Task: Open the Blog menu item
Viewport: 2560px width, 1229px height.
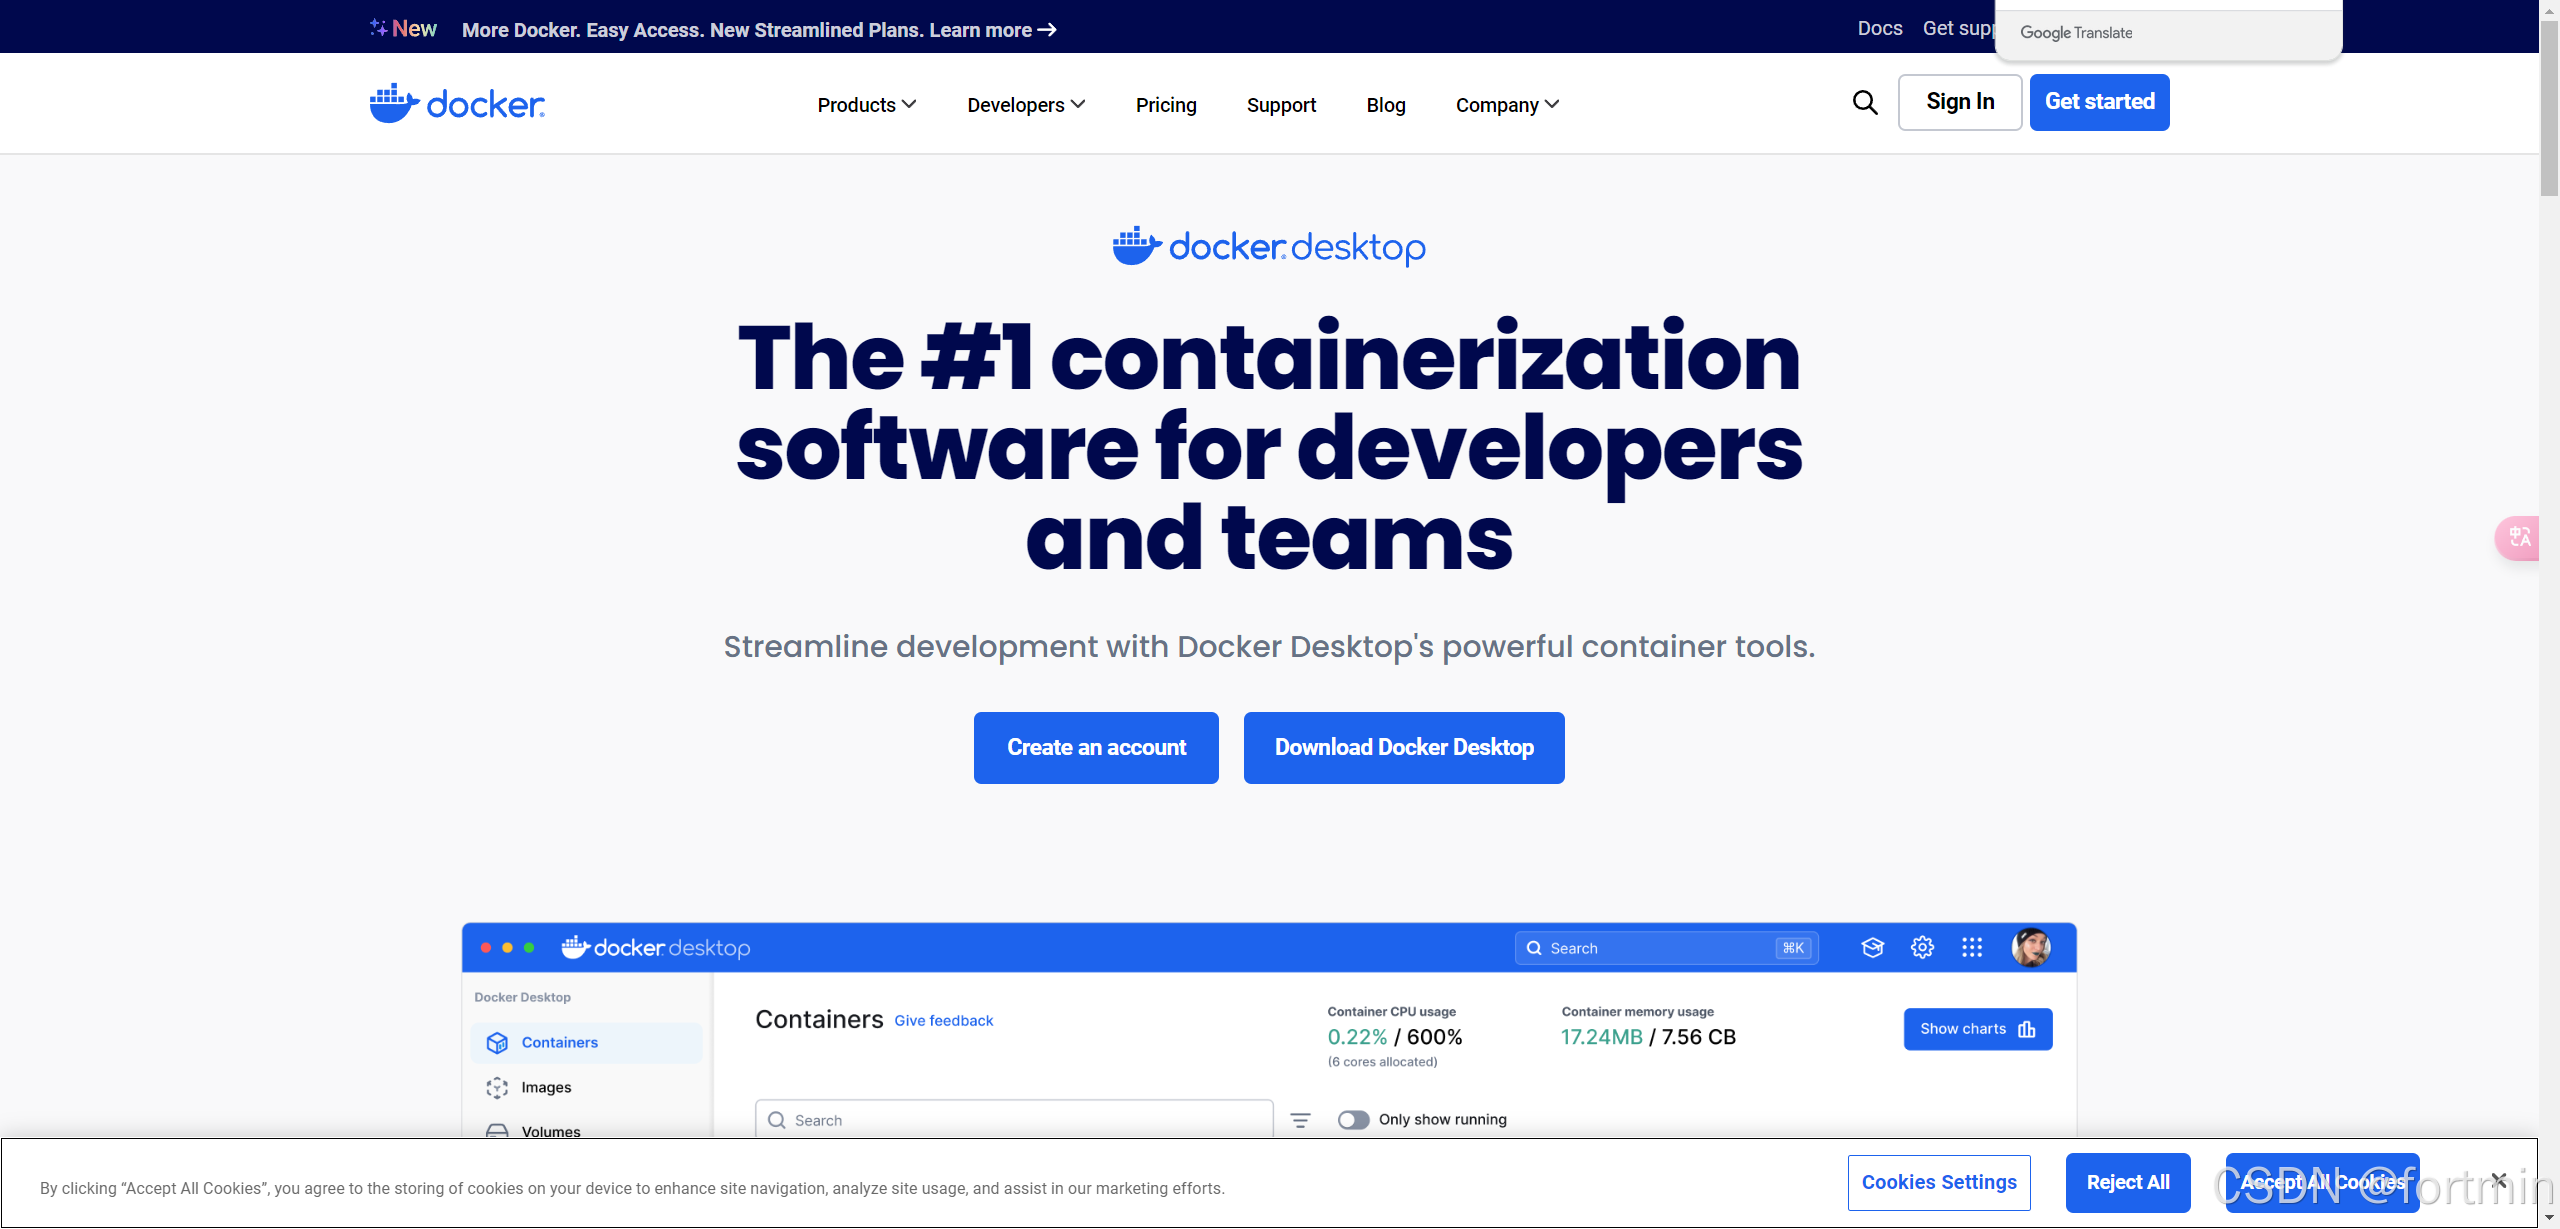Action: pos(1386,105)
